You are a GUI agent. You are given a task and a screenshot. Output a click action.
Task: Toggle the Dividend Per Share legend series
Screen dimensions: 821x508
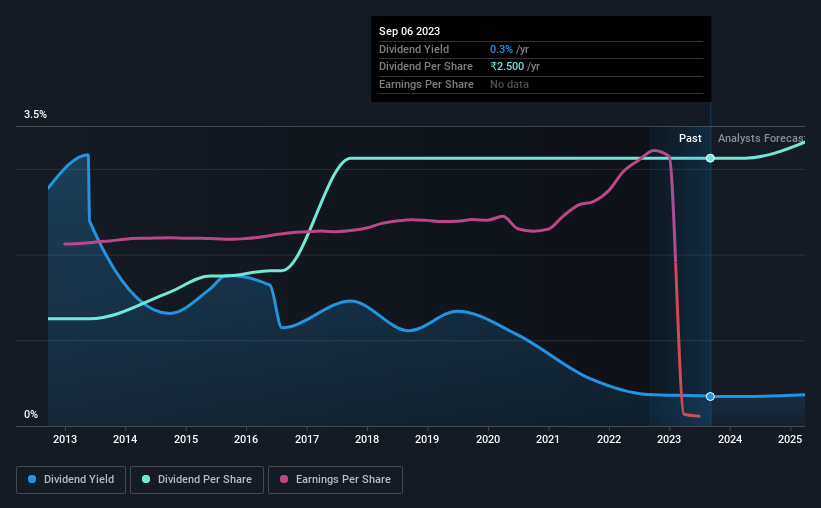tap(197, 480)
